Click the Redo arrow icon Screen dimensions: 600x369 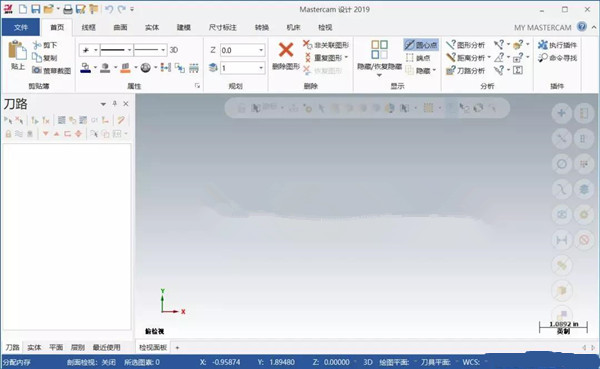122,9
